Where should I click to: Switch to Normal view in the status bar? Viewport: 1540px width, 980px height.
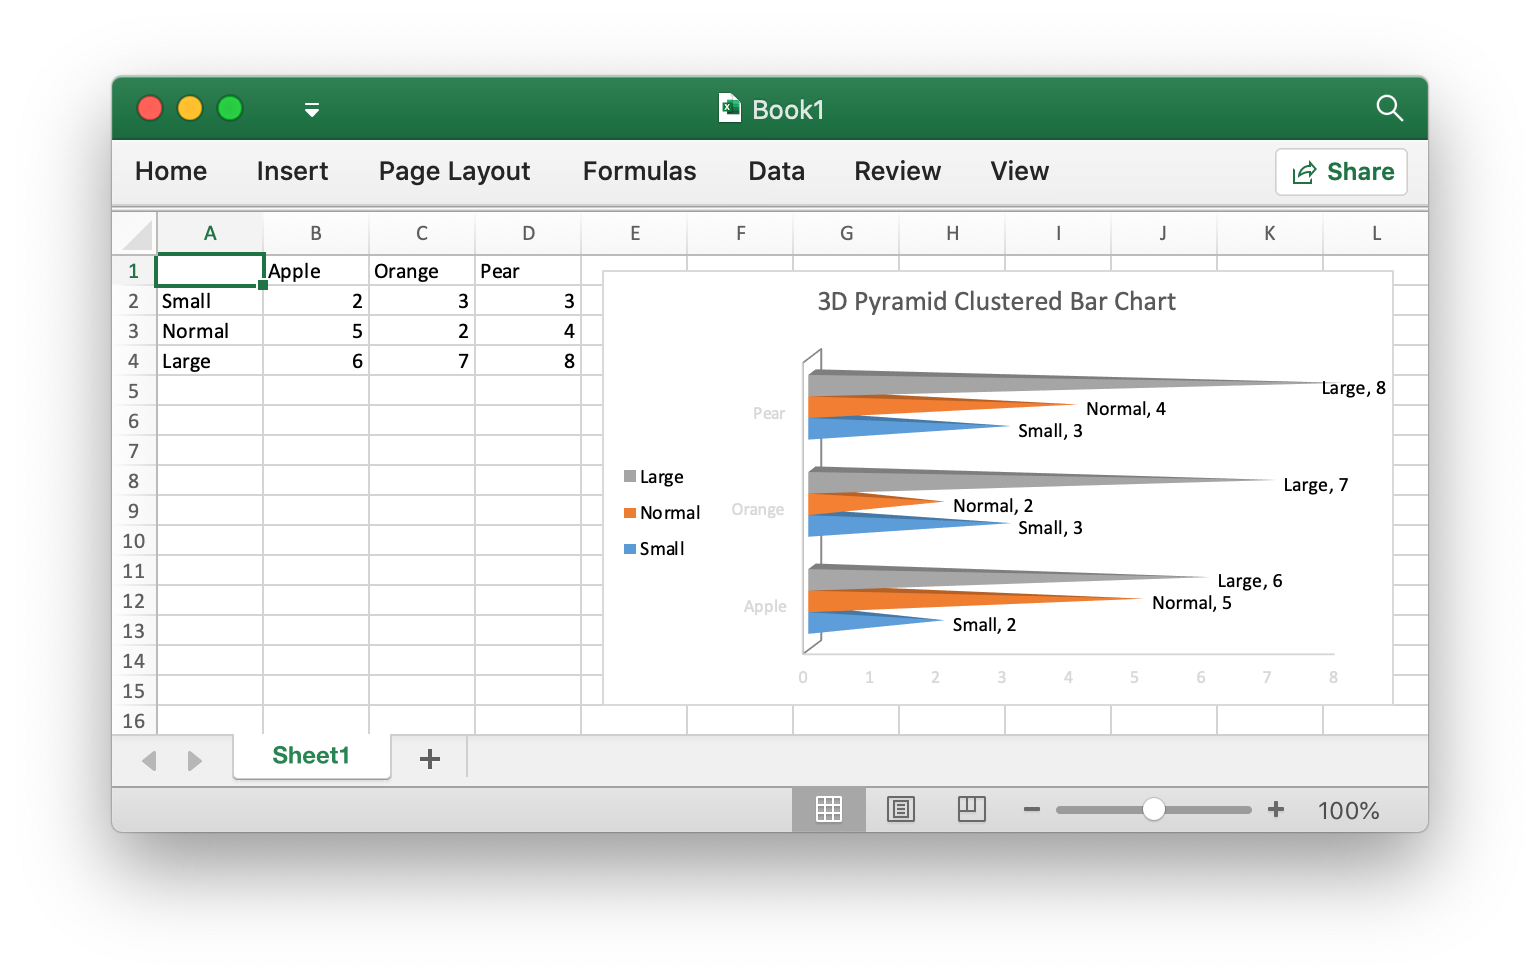828,809
